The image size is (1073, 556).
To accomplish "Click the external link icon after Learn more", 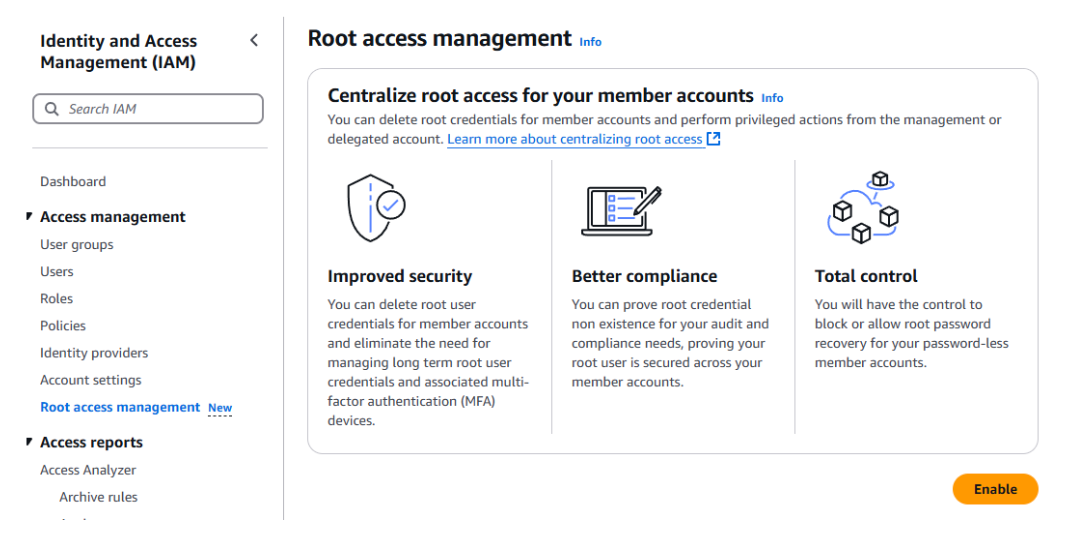I will [713, 139].
